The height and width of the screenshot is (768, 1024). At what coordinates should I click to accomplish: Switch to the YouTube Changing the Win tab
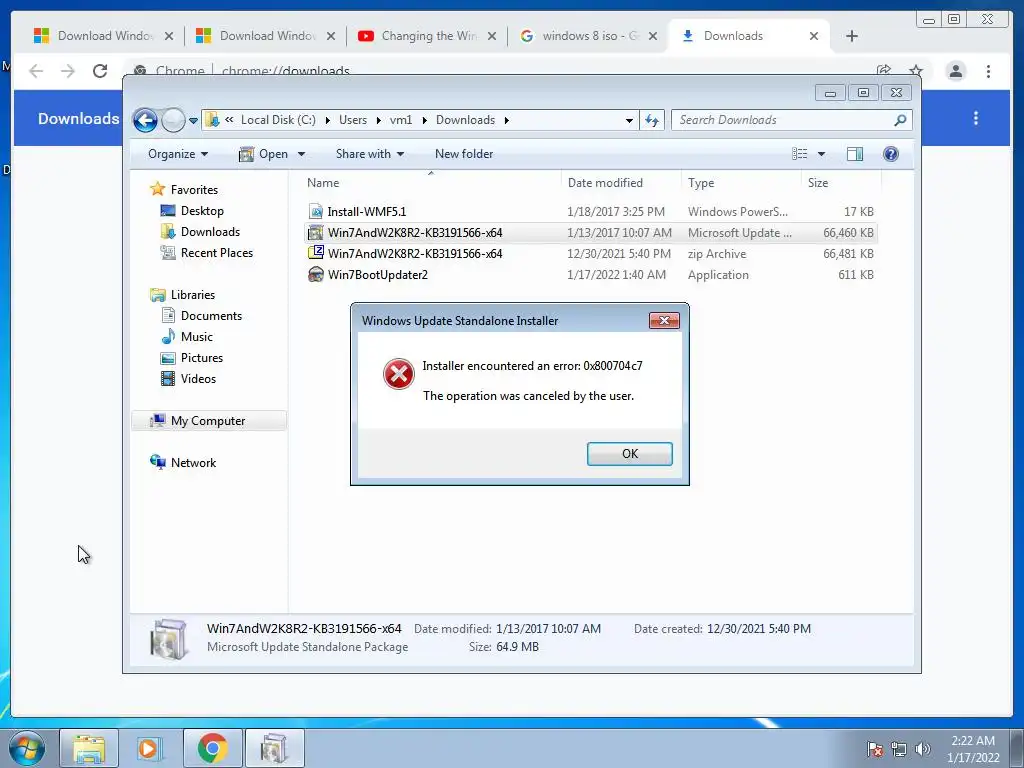point(427,36)
